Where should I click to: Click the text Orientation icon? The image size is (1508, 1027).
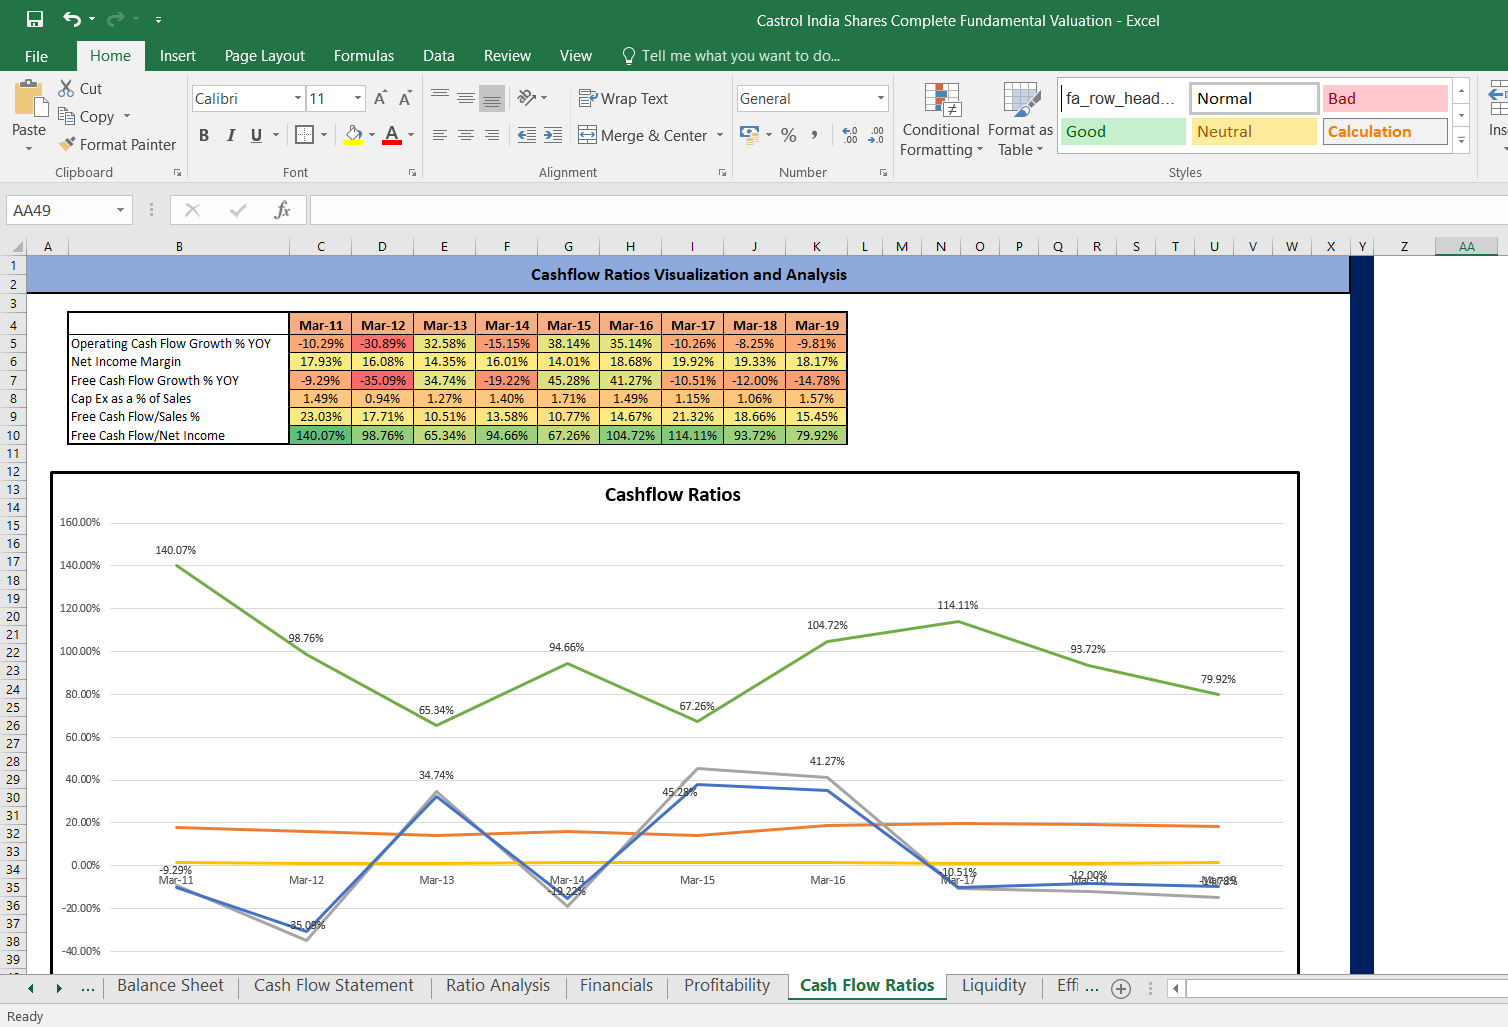[527, 98]
